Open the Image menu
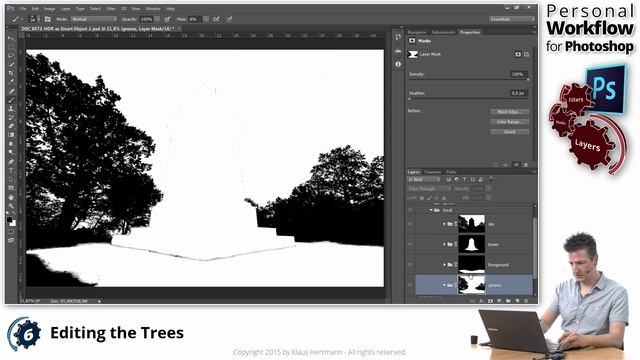Screen dimensions: 640x360 click(49, 9)
